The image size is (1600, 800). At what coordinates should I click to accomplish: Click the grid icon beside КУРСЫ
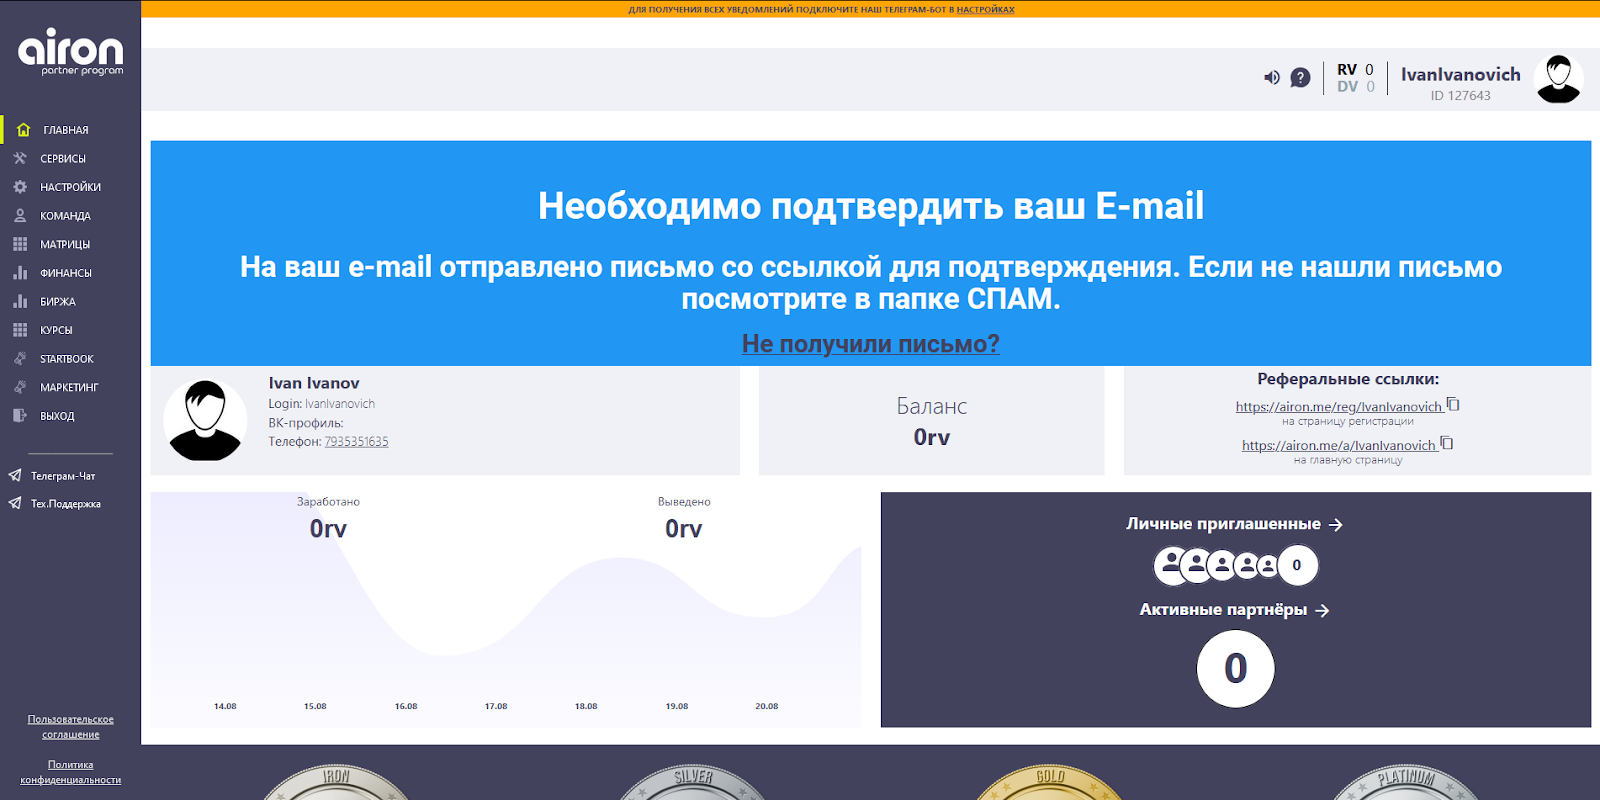[20, 329]
